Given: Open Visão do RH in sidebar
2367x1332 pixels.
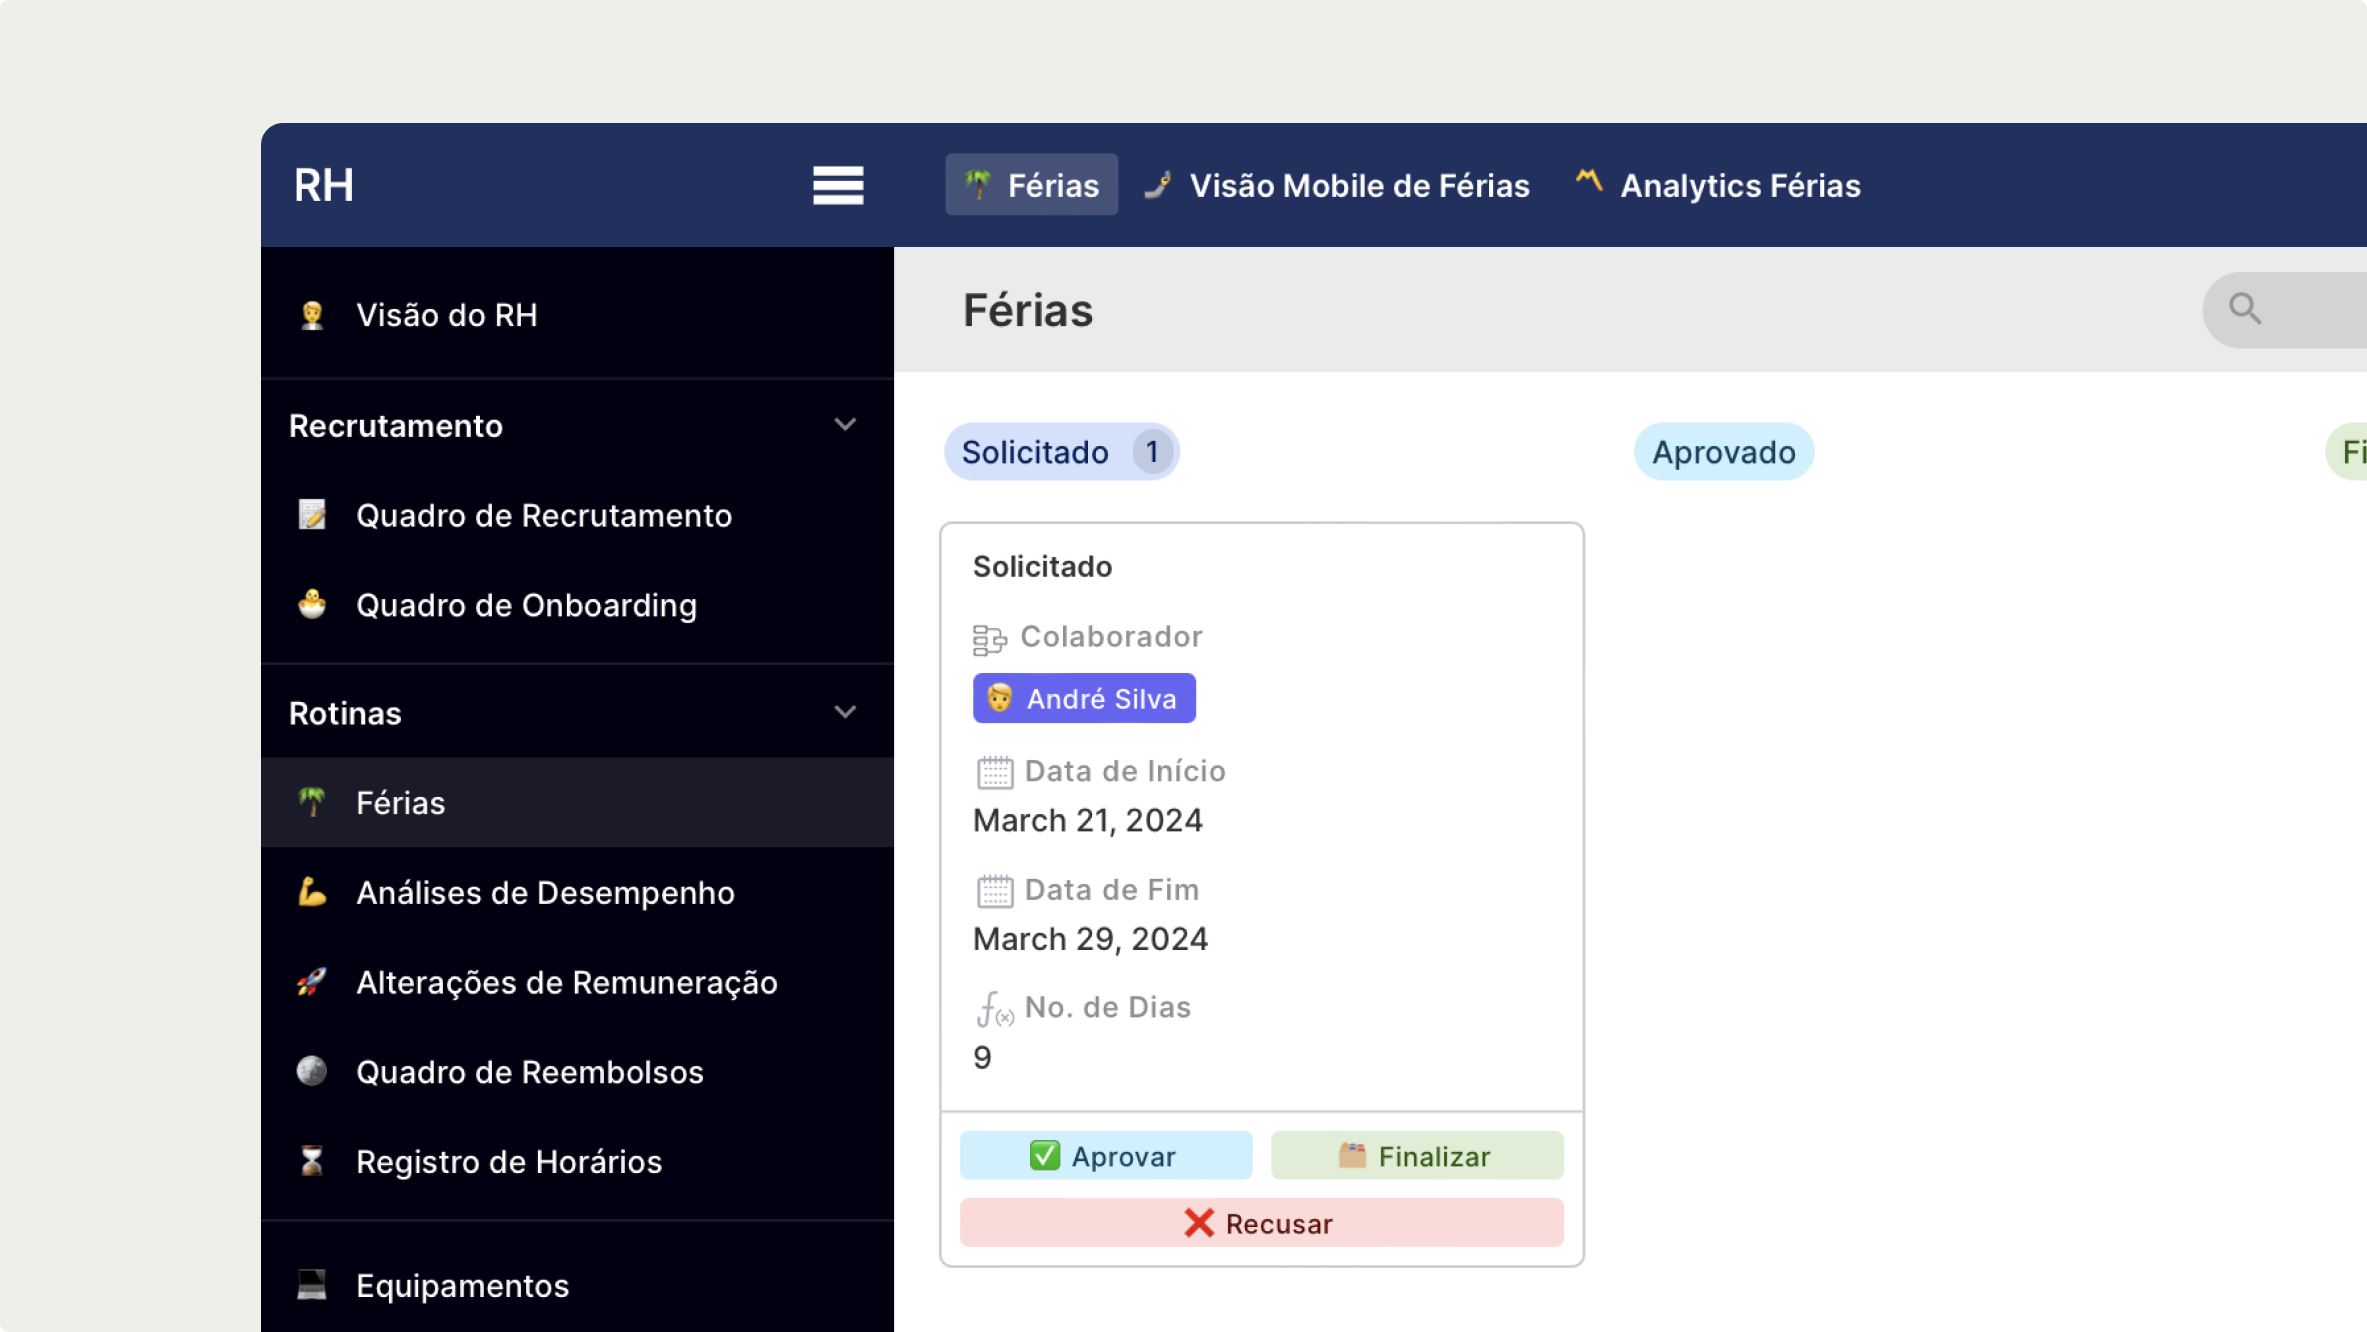Looking at the screenshot, I should 446,315.
